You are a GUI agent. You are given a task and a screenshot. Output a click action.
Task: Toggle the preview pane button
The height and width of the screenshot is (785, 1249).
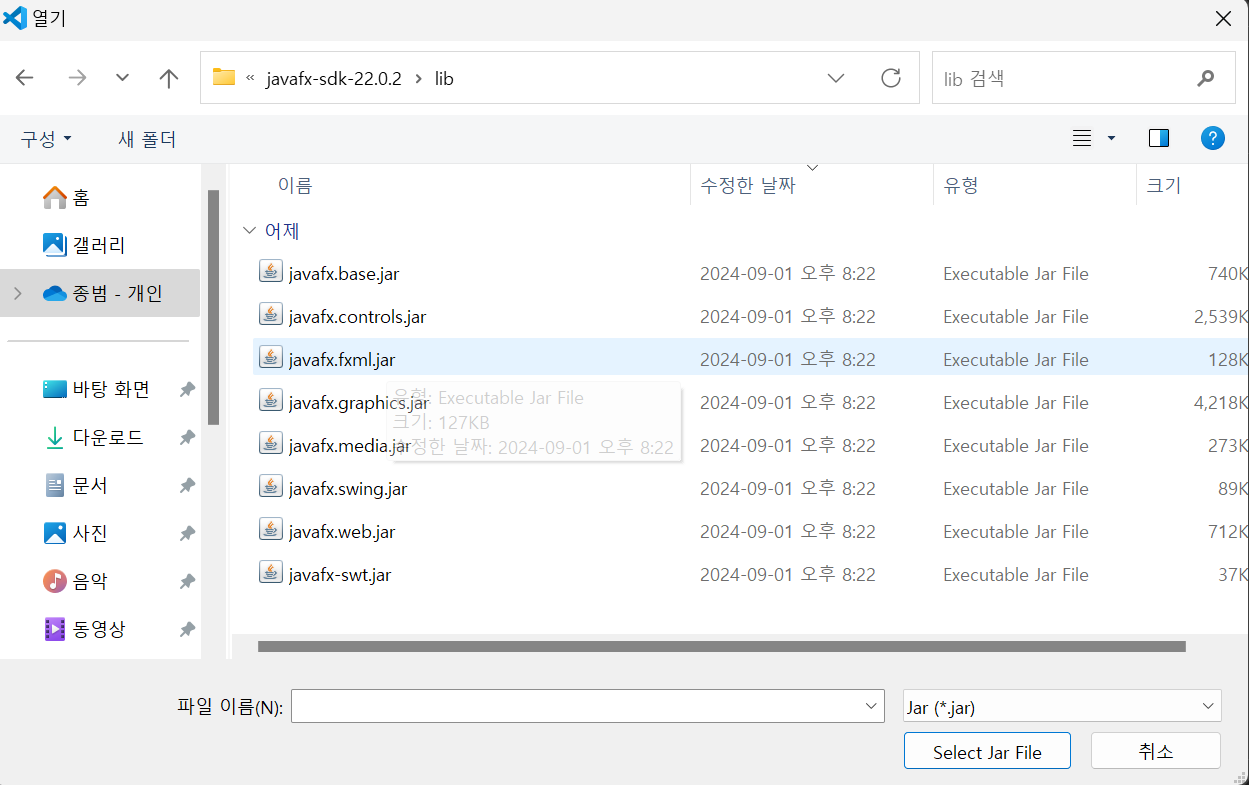[1159, 138]
